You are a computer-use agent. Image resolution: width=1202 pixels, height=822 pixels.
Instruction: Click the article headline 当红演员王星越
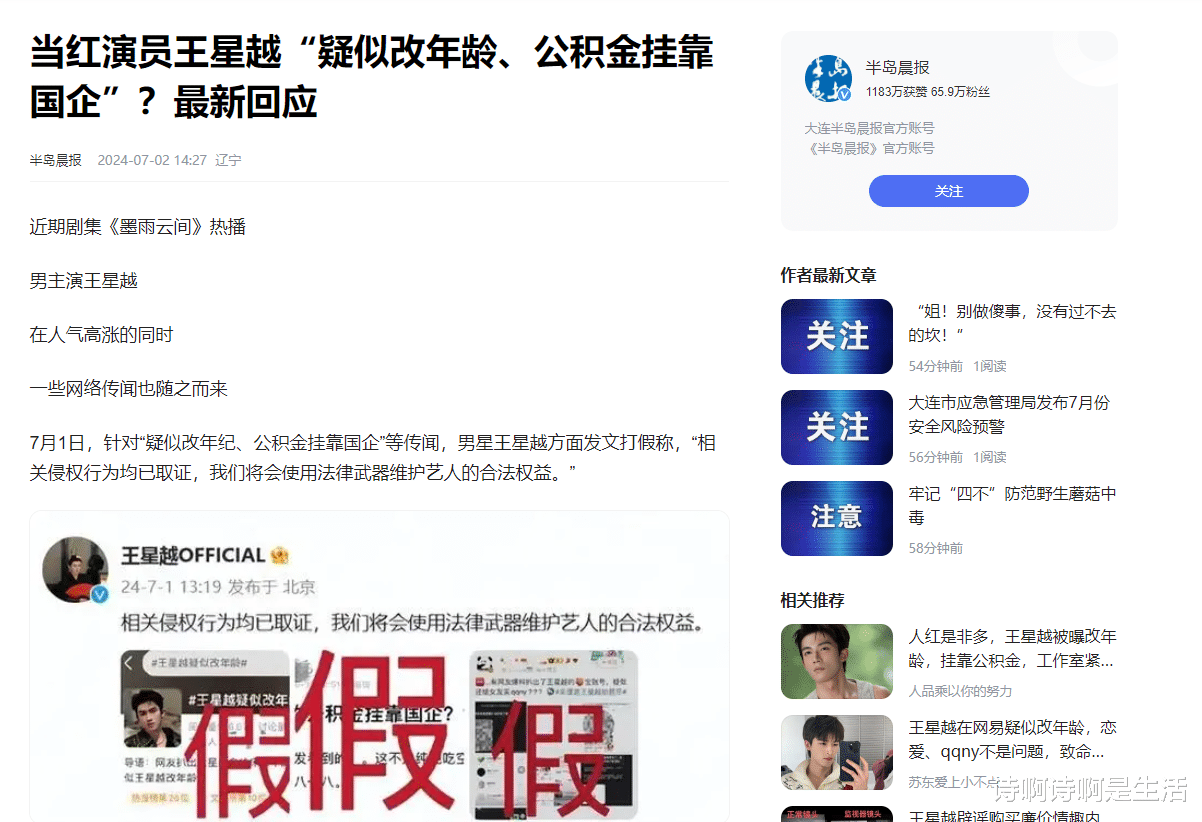(372, 76)
